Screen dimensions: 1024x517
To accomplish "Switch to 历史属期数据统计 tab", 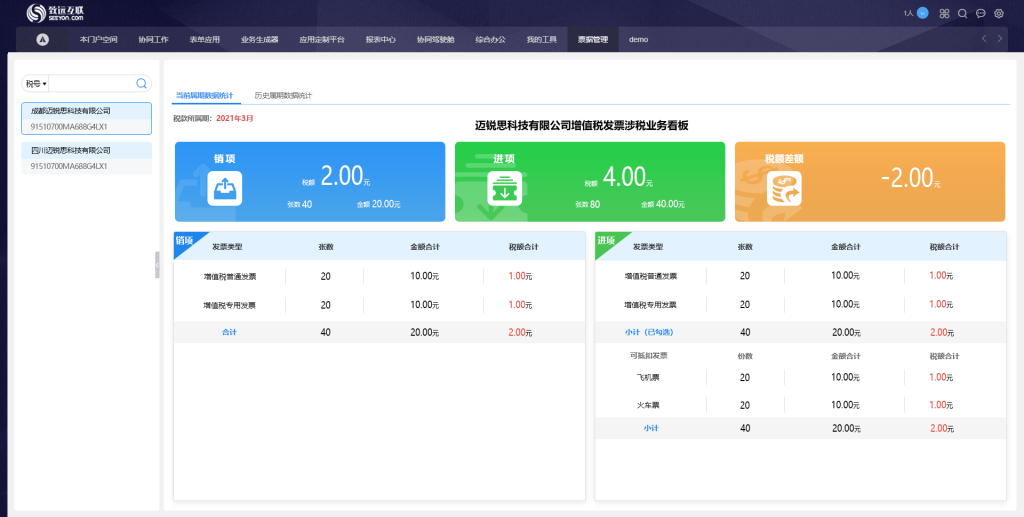I will click(x=283, y=96).
